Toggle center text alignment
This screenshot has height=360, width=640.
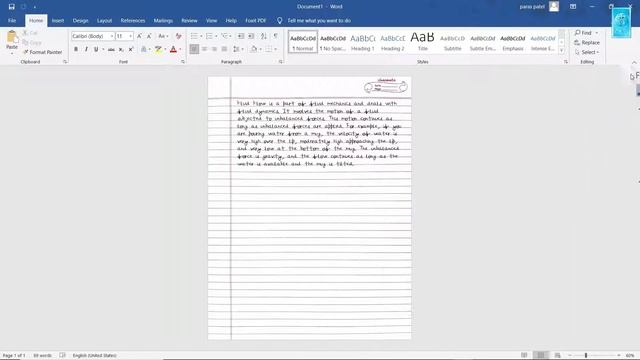(x=204, y=49)
